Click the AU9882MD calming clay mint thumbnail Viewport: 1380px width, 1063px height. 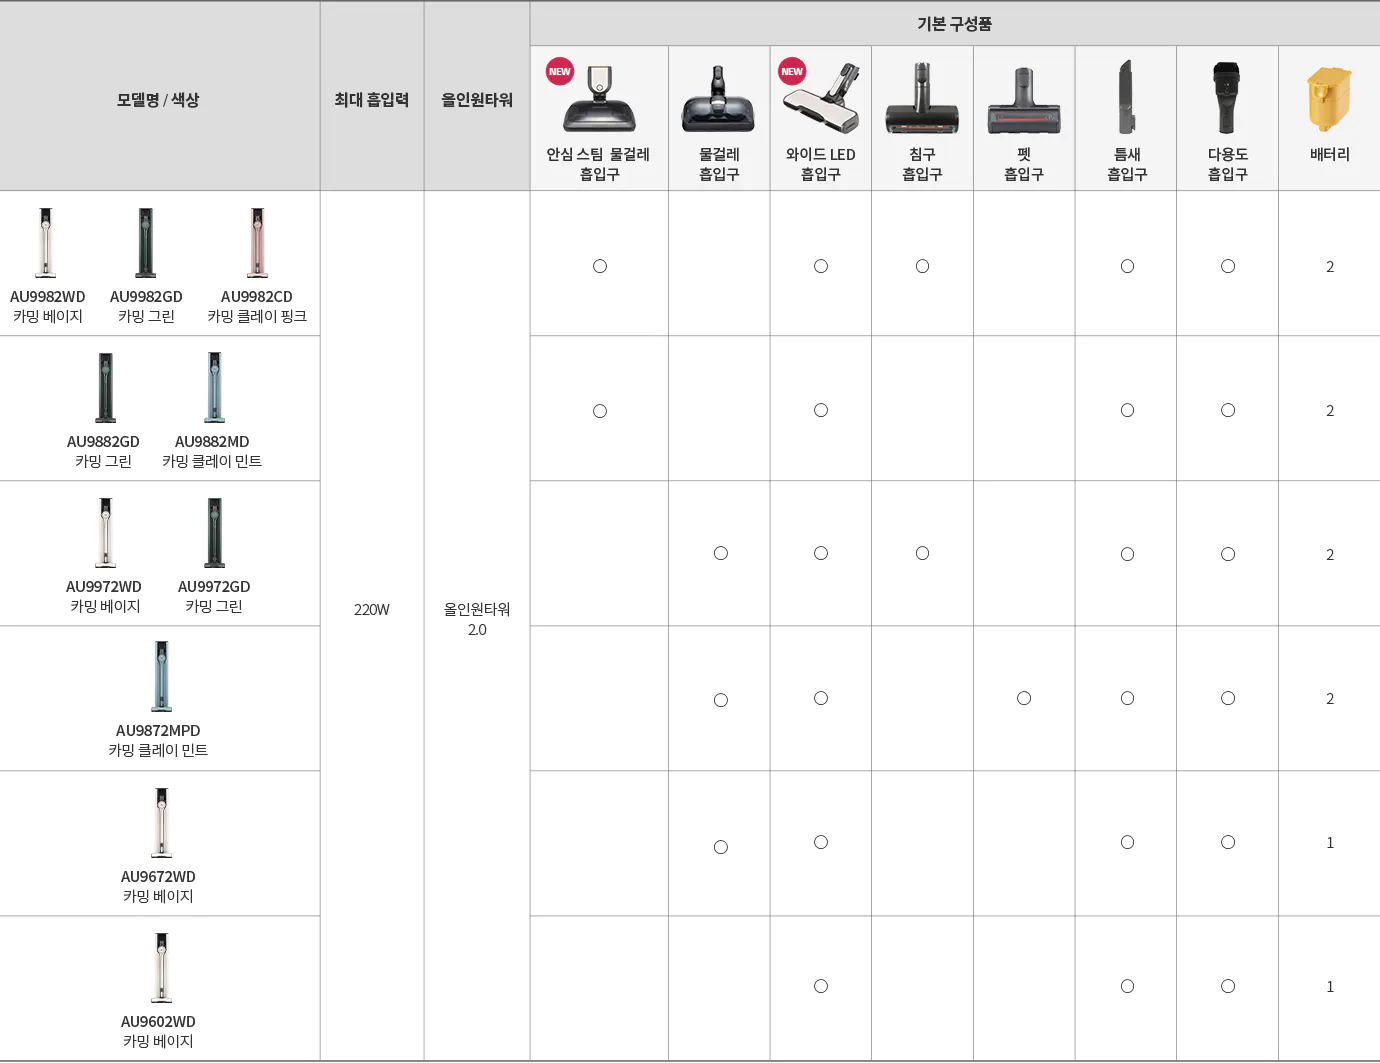214,388
